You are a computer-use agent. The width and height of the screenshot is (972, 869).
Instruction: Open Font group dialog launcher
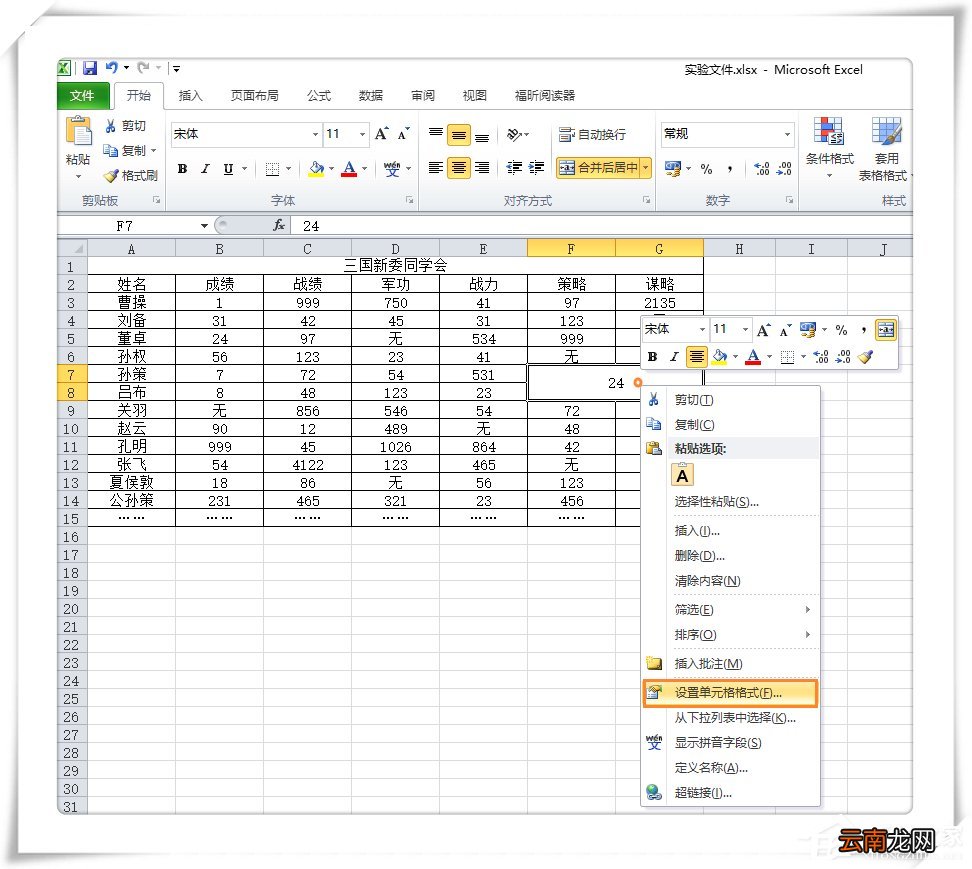click(x=410, y=200)
